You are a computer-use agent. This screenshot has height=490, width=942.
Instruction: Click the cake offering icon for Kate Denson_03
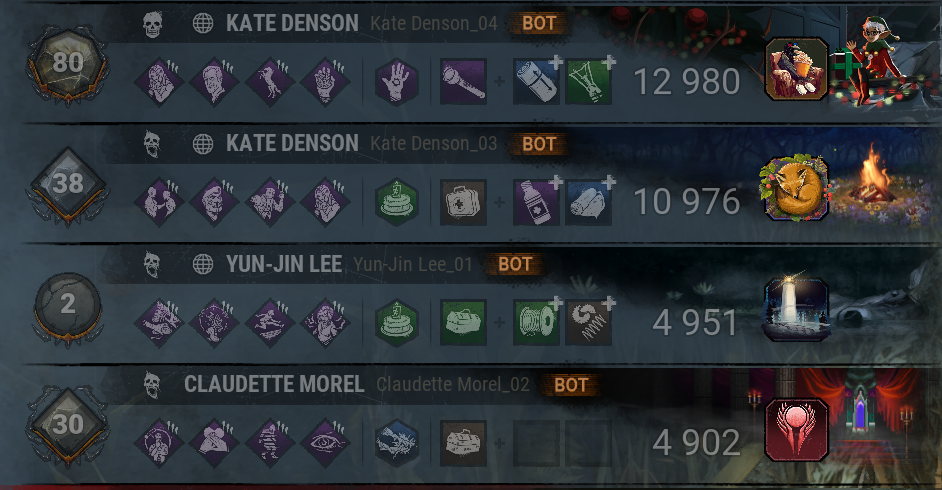tap(397, 202)
